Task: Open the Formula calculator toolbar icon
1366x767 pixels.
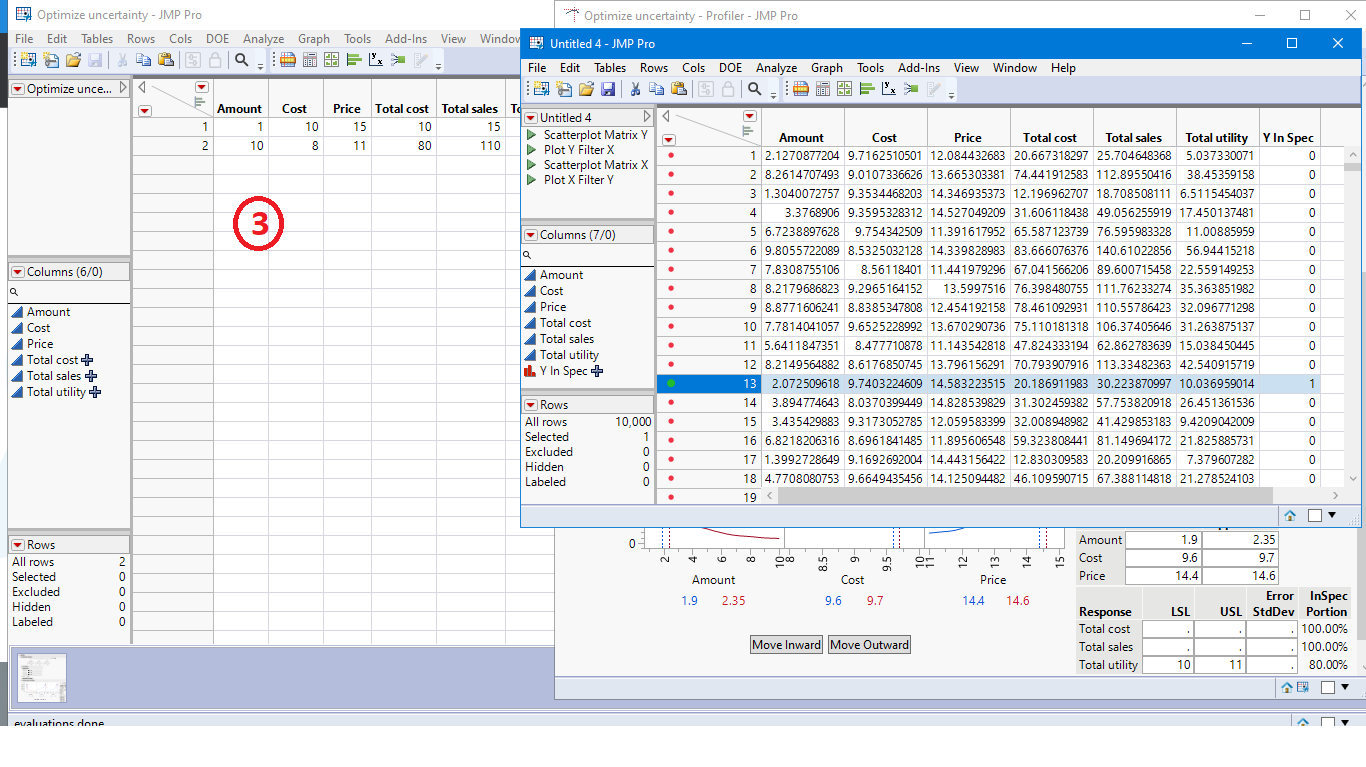Action: point(824,89)
